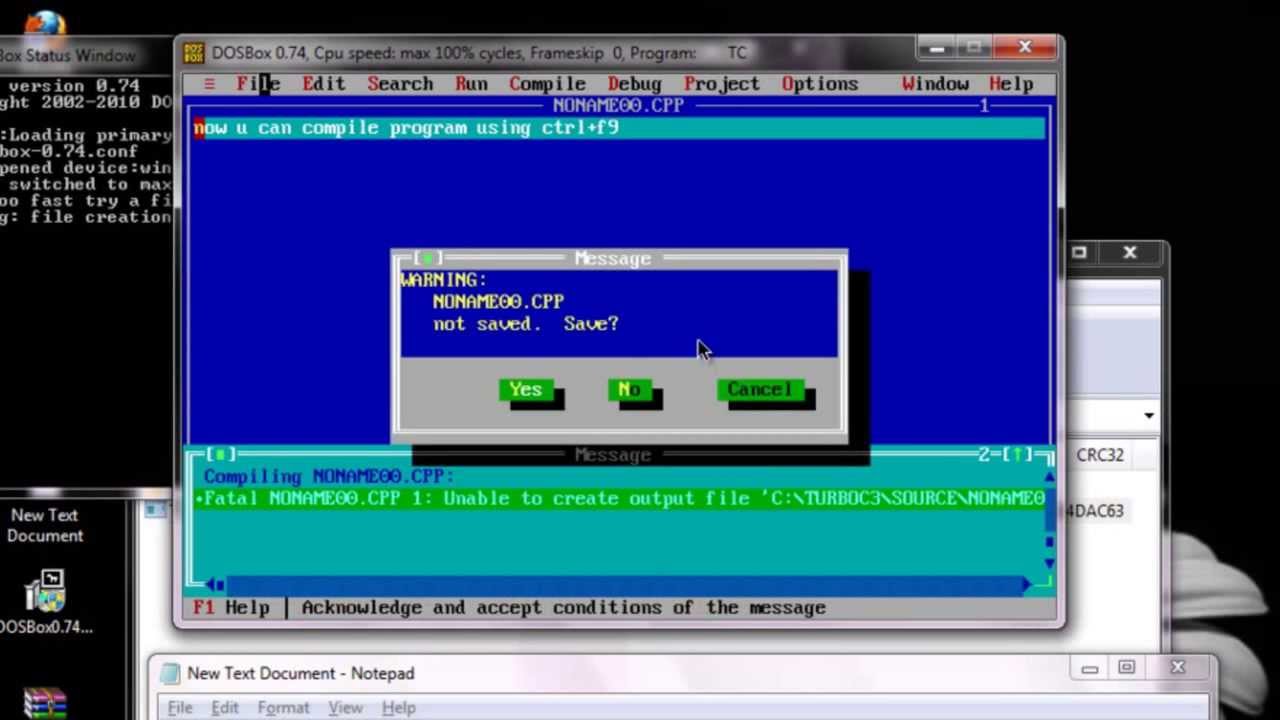
Task: Open the File menu in Notepad
Action: click(x=180, y=707)
